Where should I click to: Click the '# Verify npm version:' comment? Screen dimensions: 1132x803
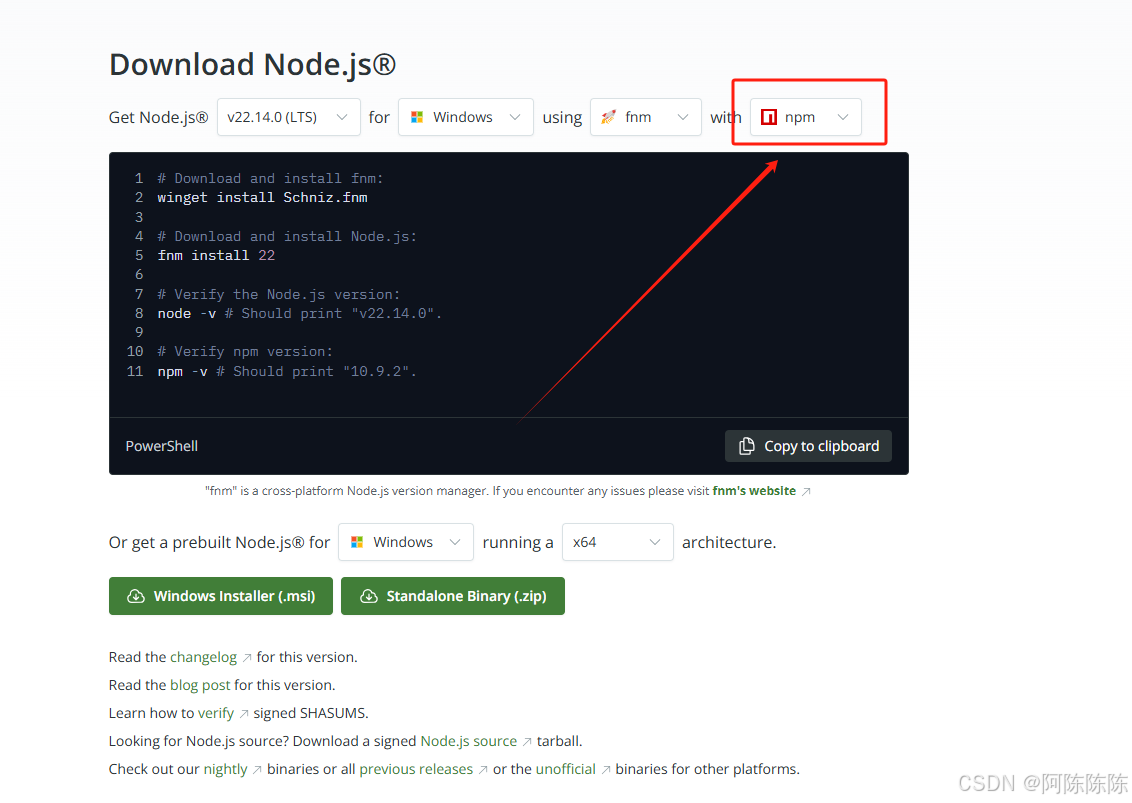[x=245, y=352]
